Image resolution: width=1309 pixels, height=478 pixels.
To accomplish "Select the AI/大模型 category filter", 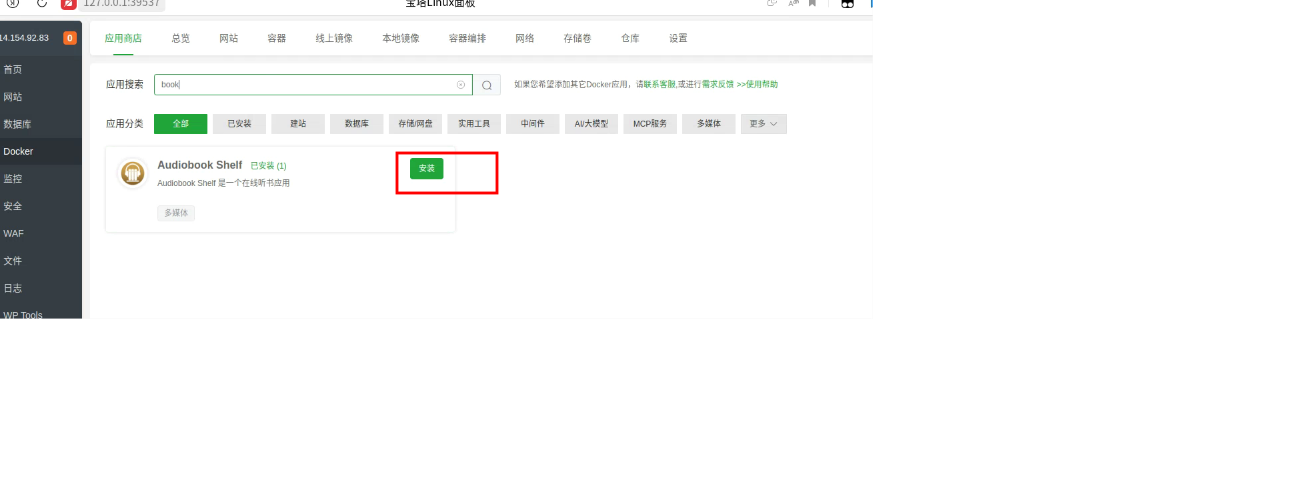I will pos(590,124).
